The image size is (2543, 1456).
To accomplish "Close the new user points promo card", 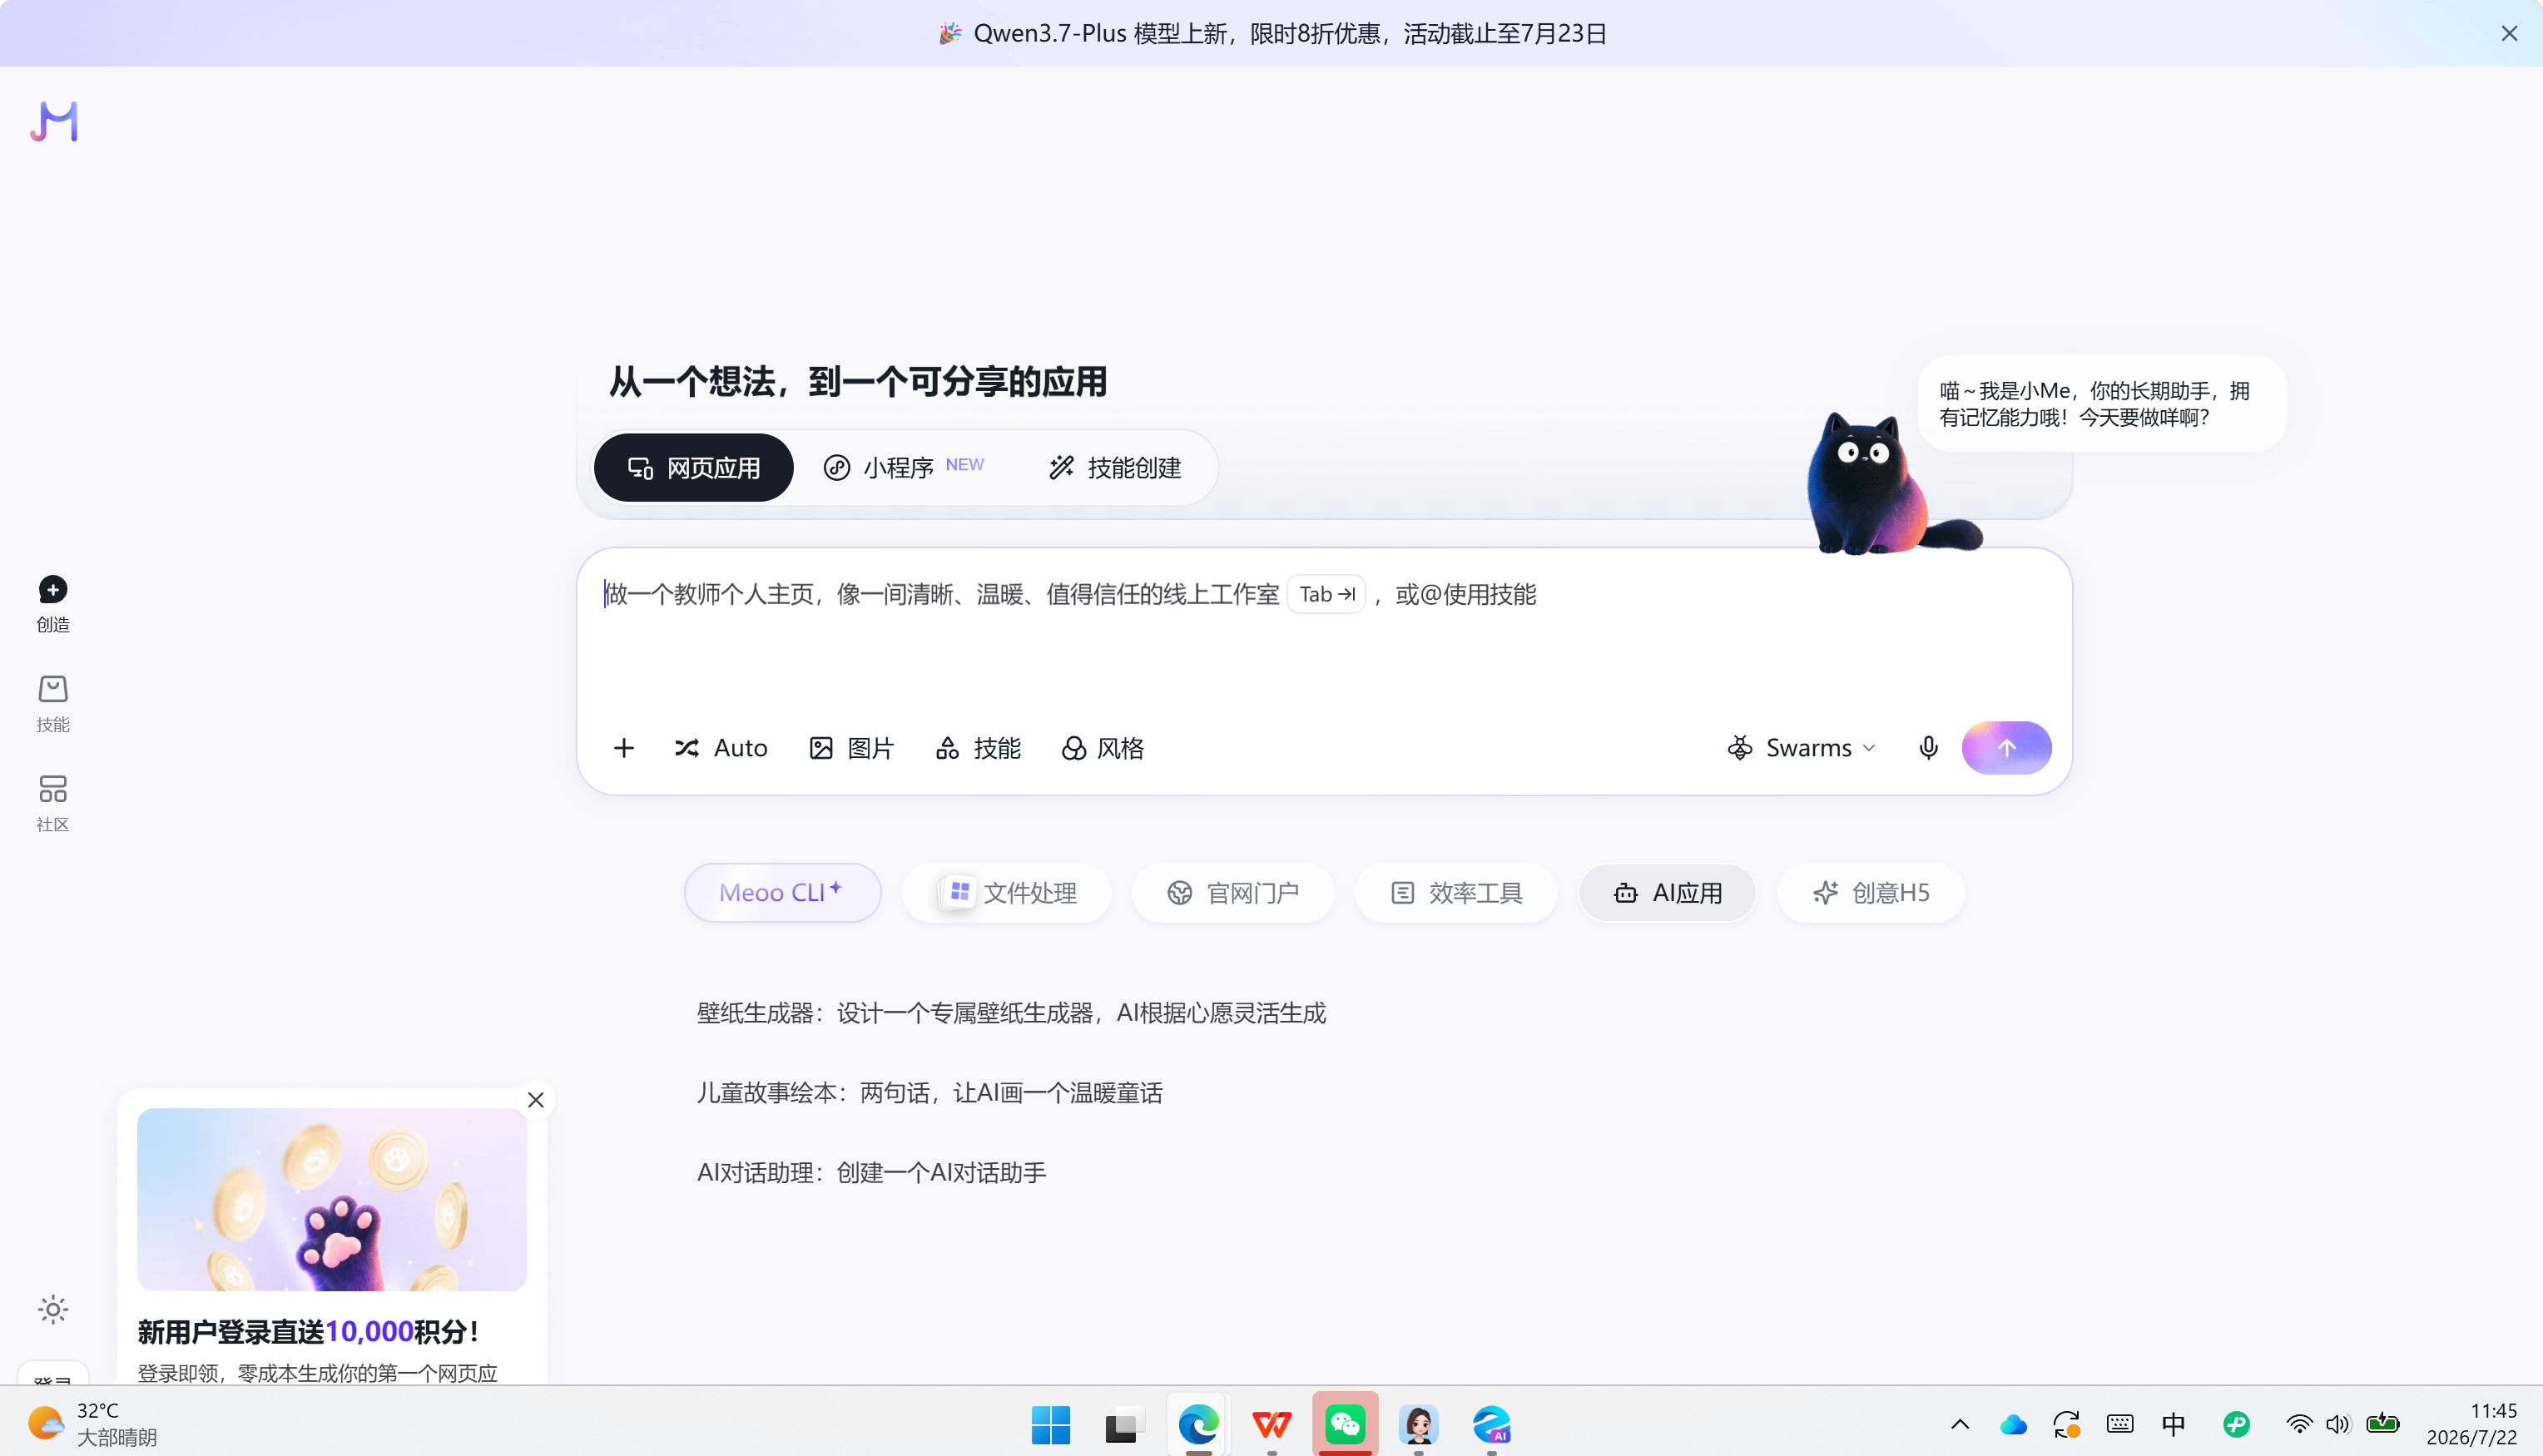I will point(536,1100).
